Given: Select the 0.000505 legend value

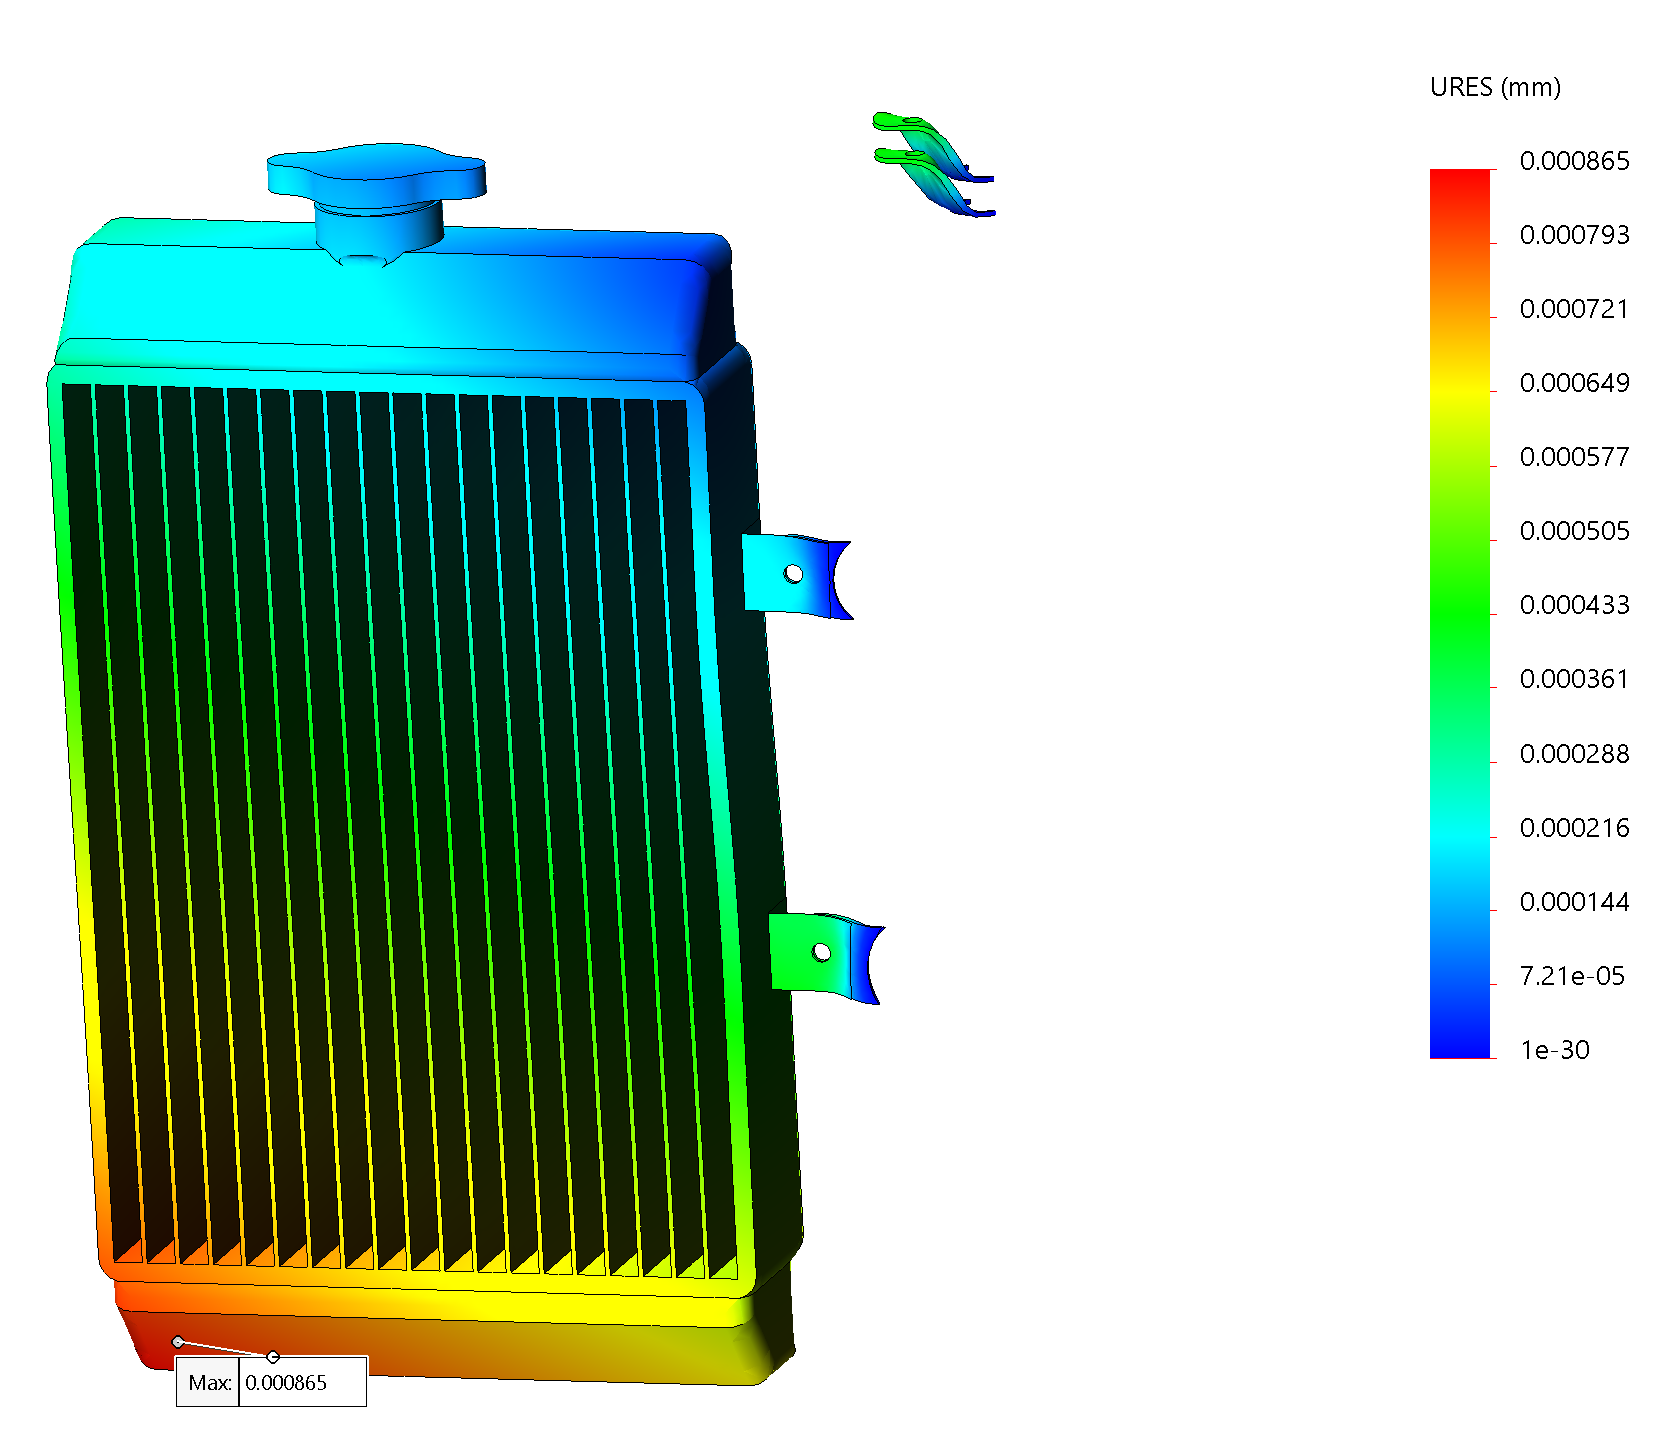Looking at the screenshot, I should click(1574, 531).
